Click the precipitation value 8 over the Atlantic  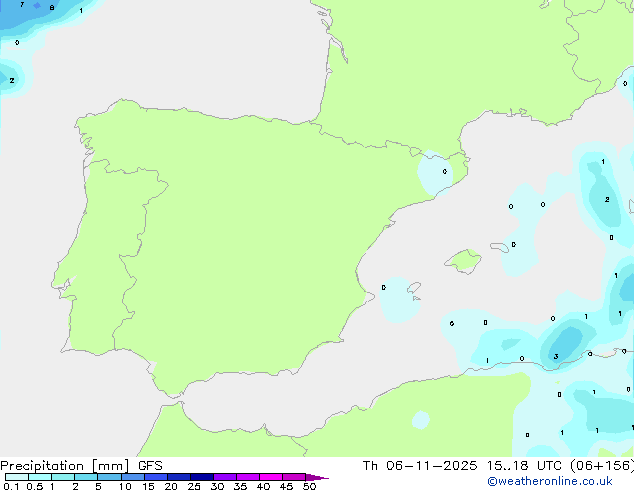tap(52, 8)
